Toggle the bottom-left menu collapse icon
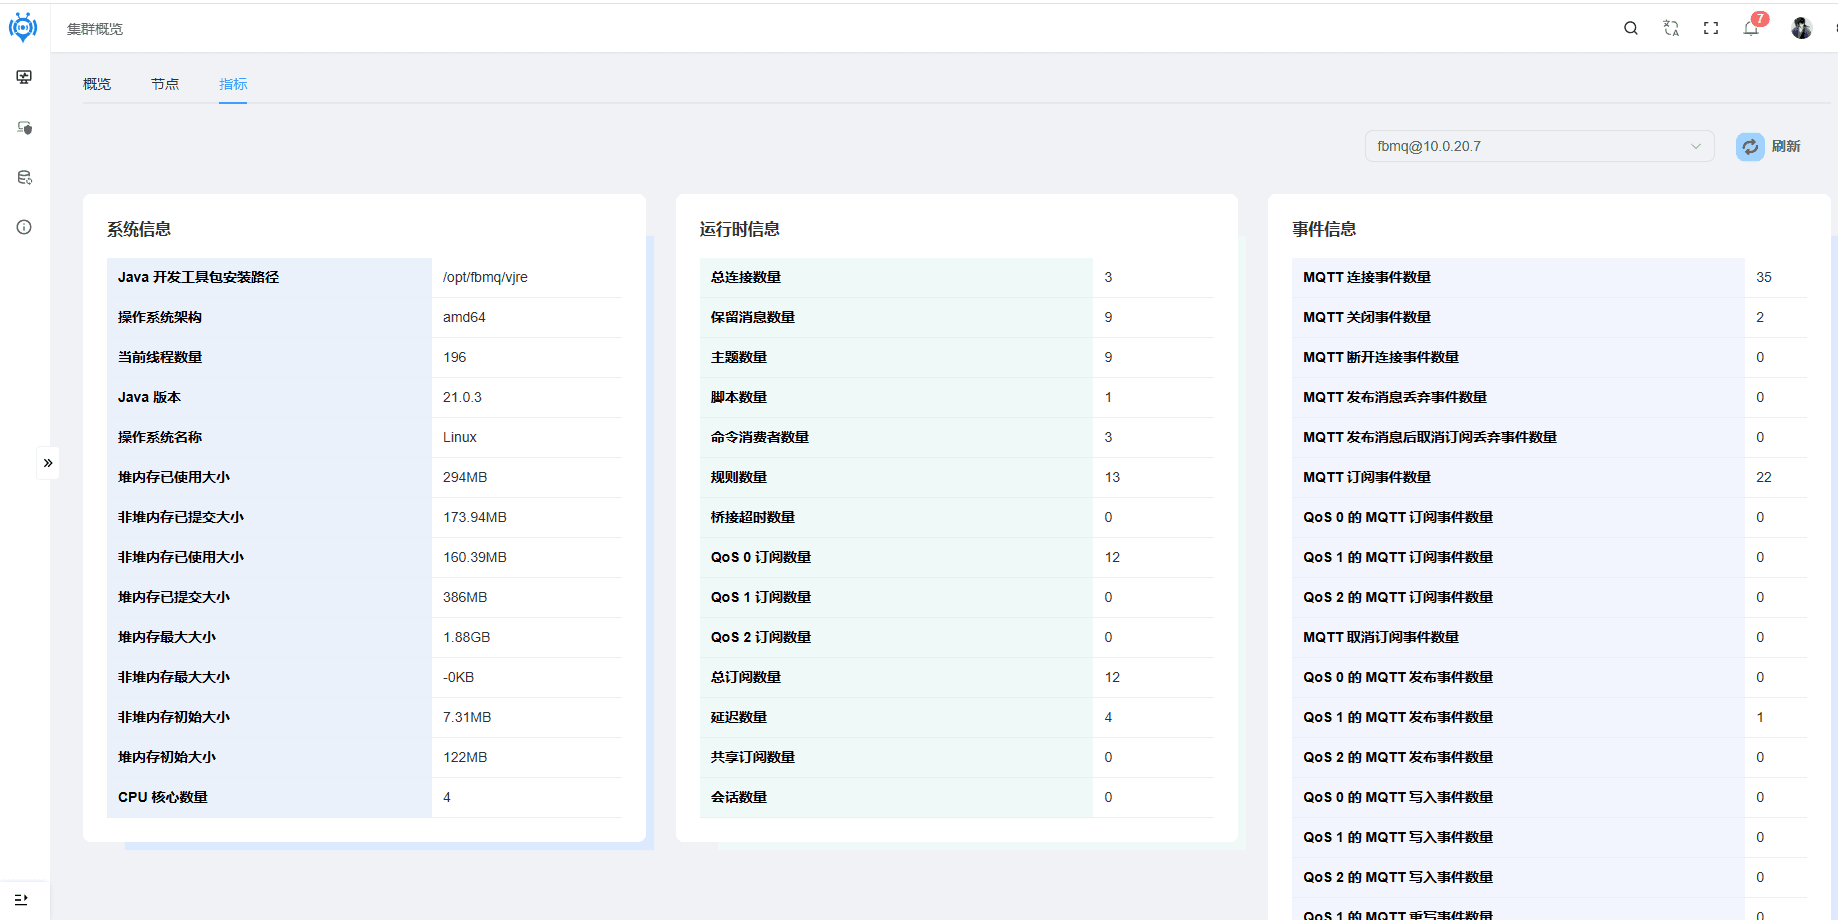1838x920 pixels. point(21,900)
